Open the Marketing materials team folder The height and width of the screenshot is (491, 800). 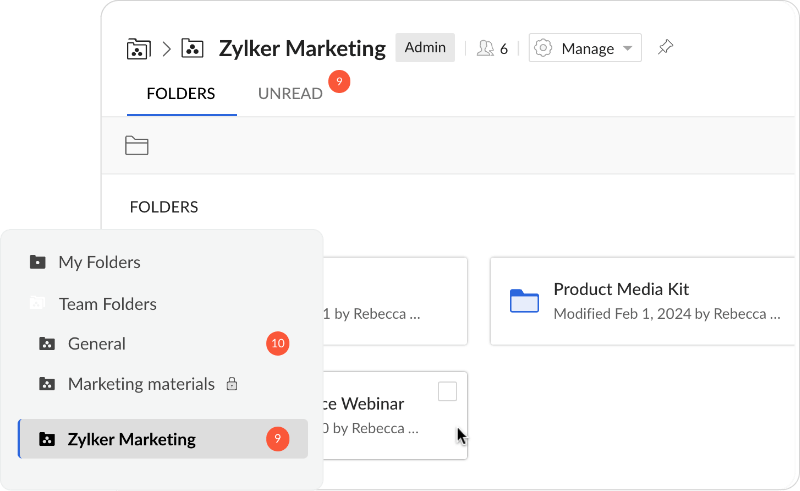(141, 384)
